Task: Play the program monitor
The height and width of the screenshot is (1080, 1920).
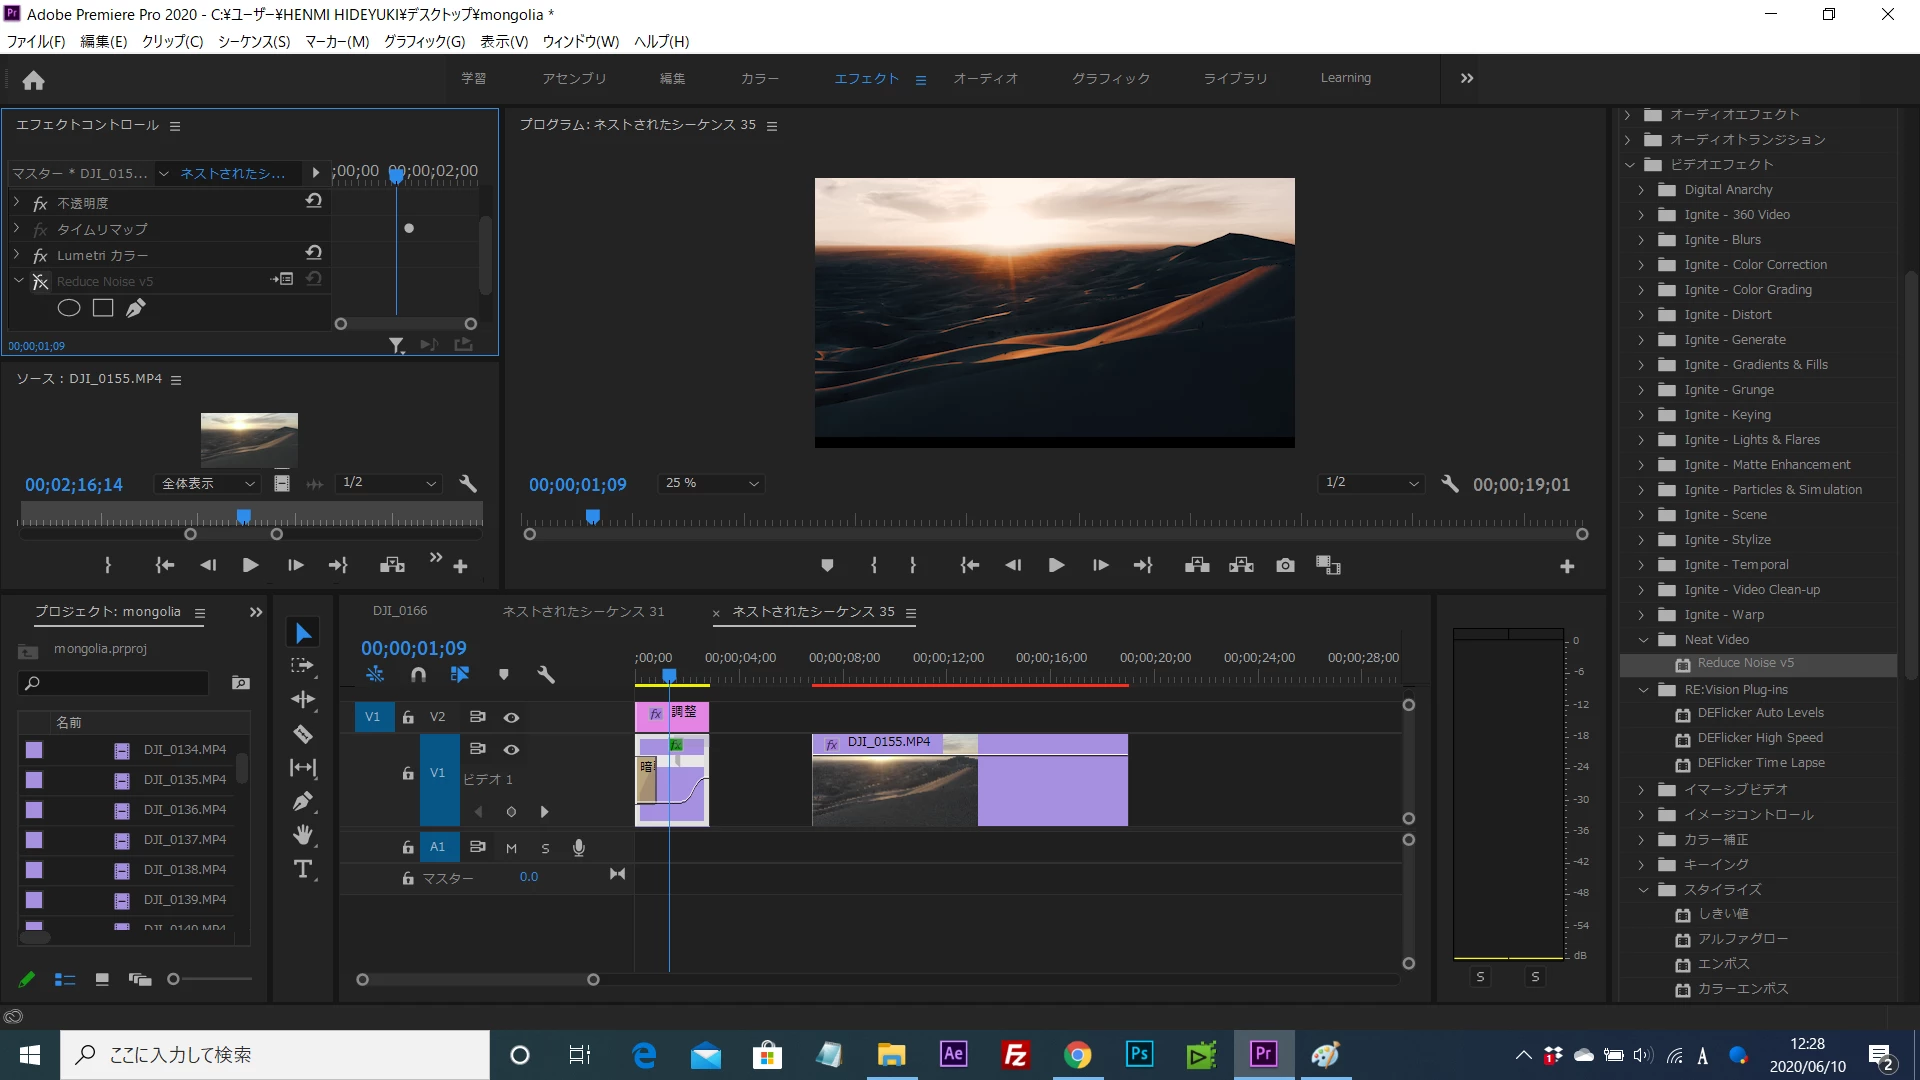Action: point(1056,566)
